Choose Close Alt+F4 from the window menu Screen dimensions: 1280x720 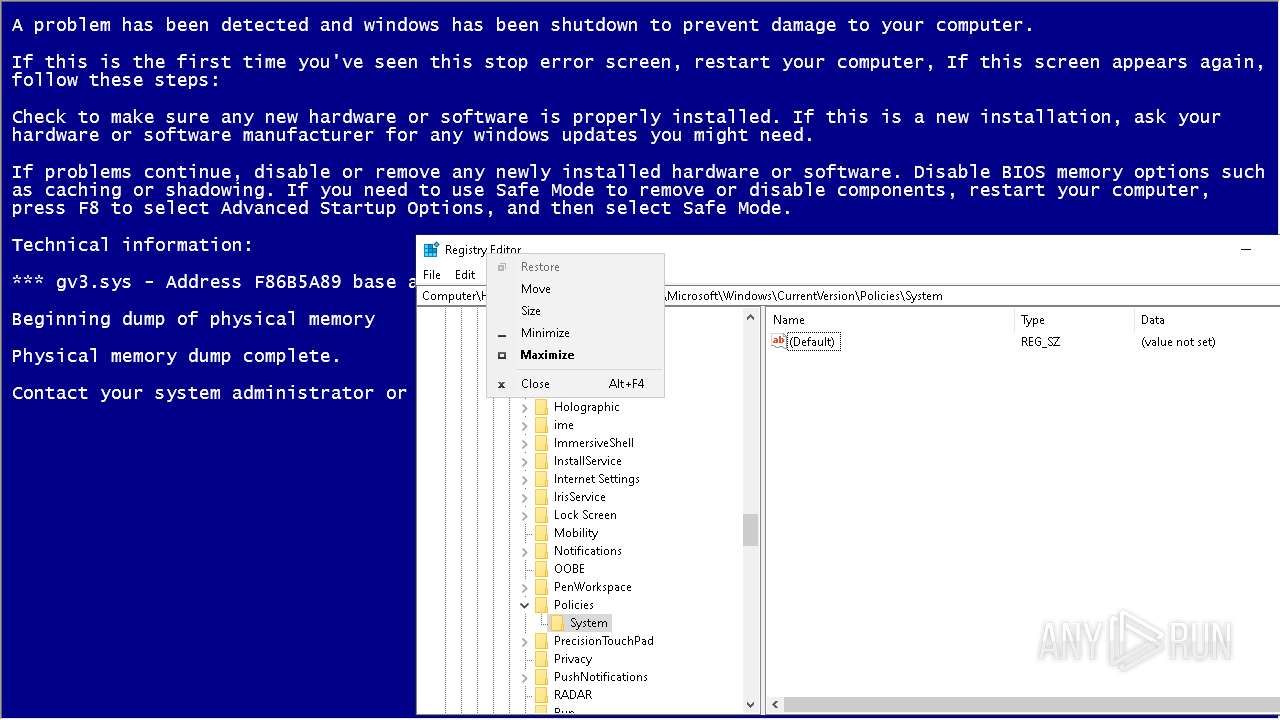tap(575, 384)
